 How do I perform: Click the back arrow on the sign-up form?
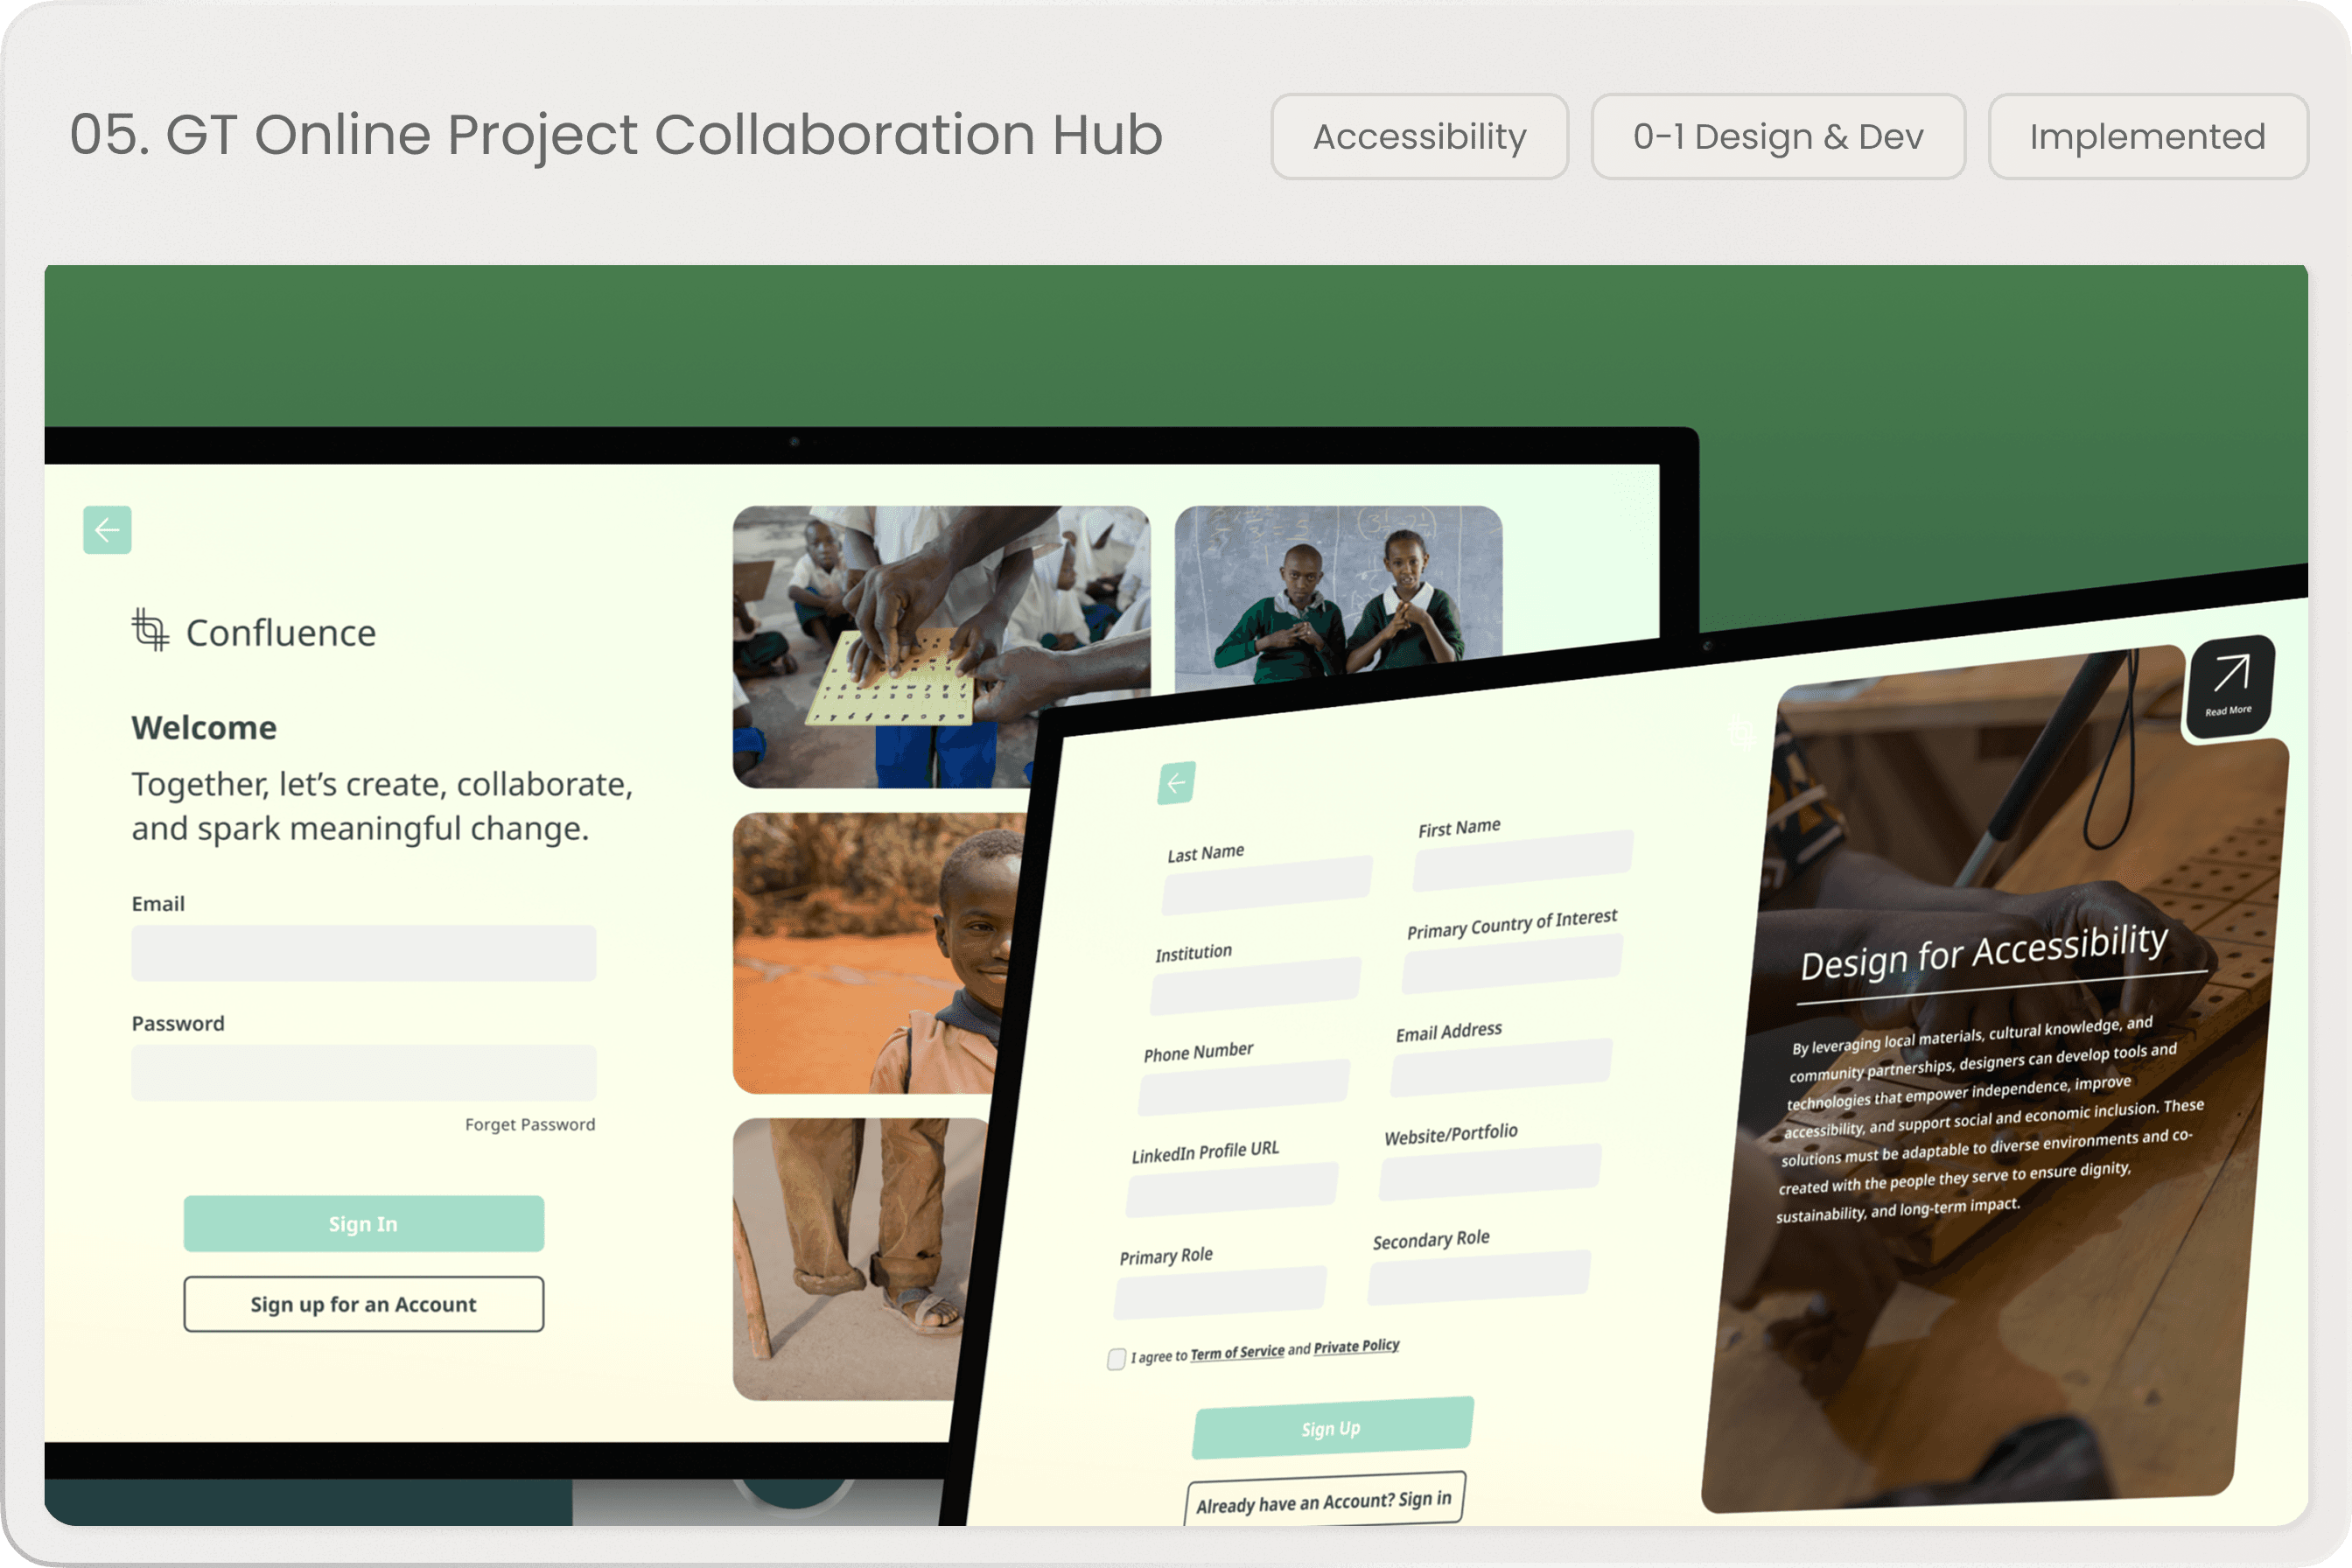click(1177, 783)
